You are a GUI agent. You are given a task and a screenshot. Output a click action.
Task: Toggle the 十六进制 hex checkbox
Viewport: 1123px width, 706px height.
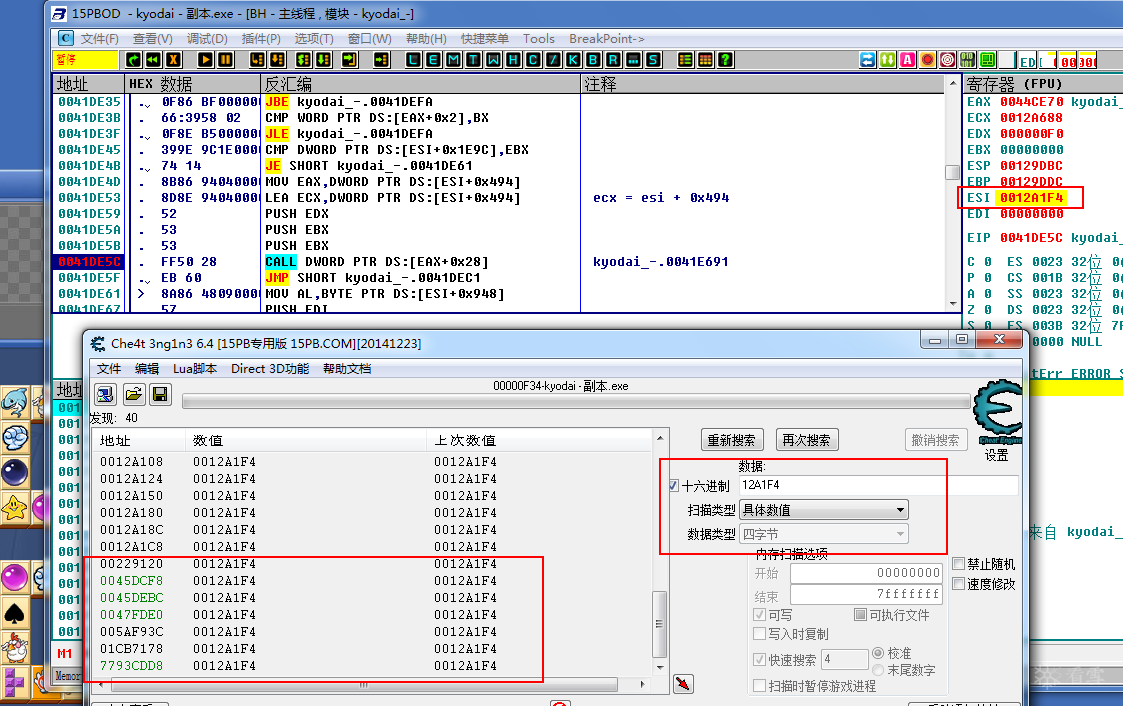coord(673,485)
